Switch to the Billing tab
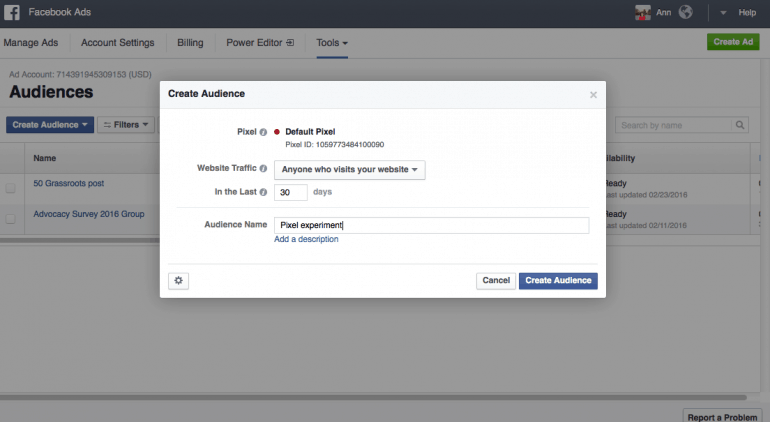 pos(190,43)
